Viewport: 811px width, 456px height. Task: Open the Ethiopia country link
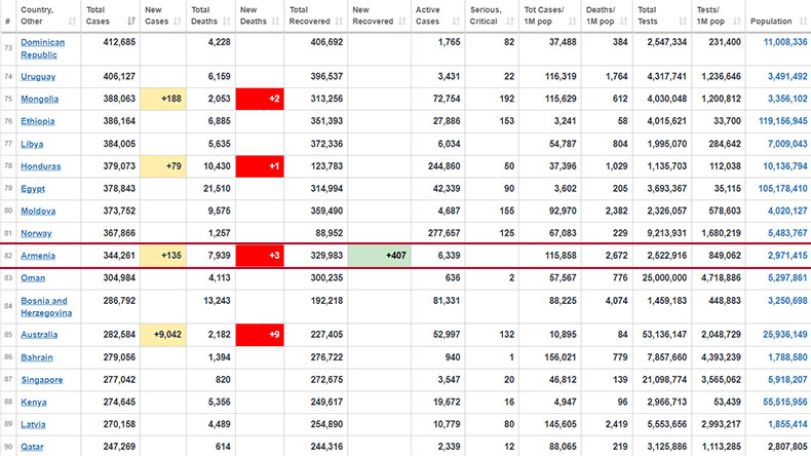click(37, 121)
